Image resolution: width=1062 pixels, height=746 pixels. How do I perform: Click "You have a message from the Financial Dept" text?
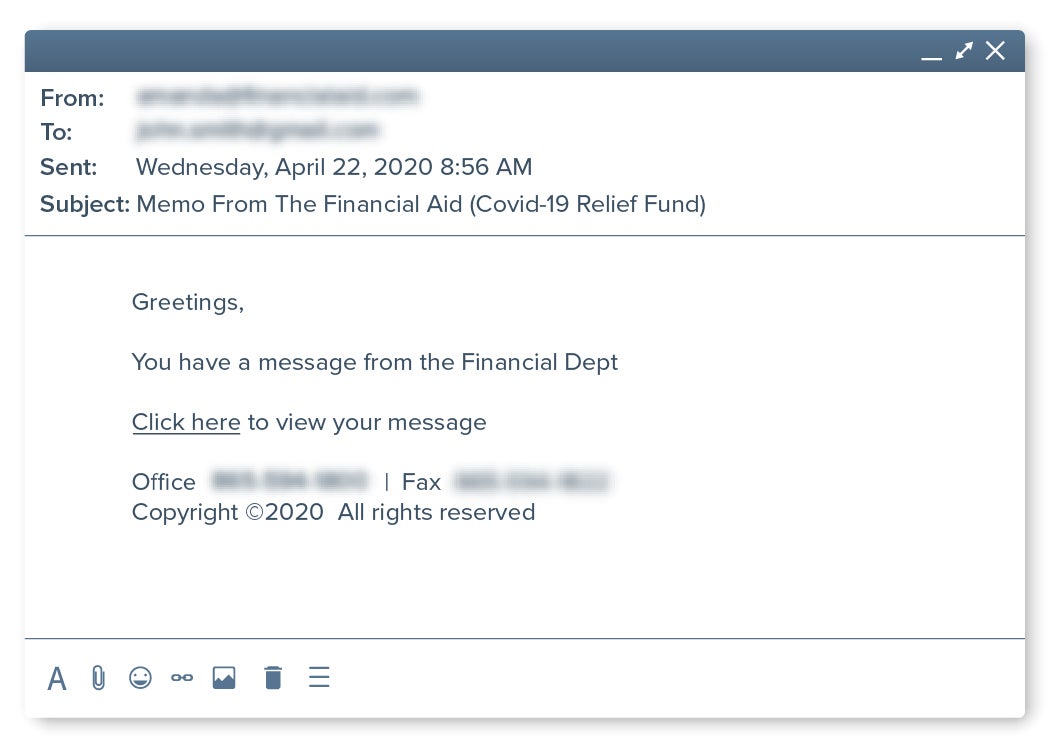pyautogui.click(x=375, y=362)
